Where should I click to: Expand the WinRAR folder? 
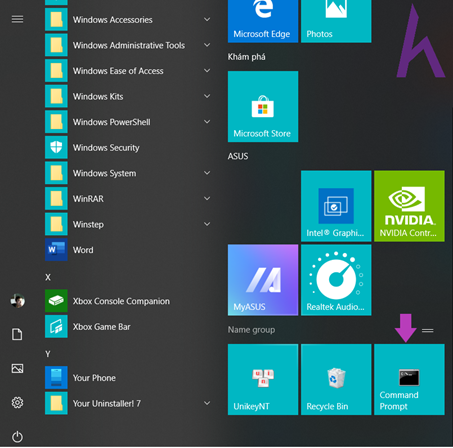click(128, 199)
